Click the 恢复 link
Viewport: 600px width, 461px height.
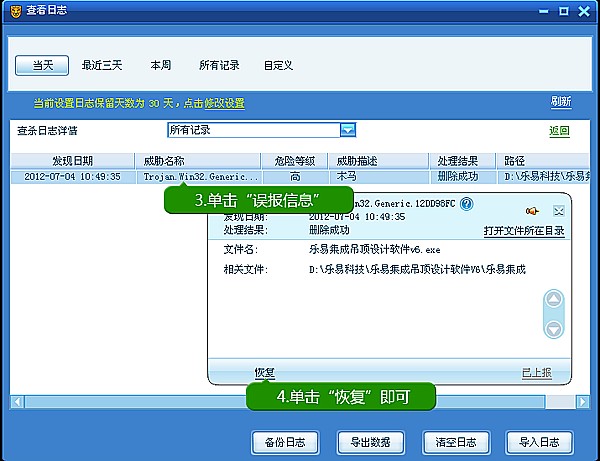[x=264, y=373]
